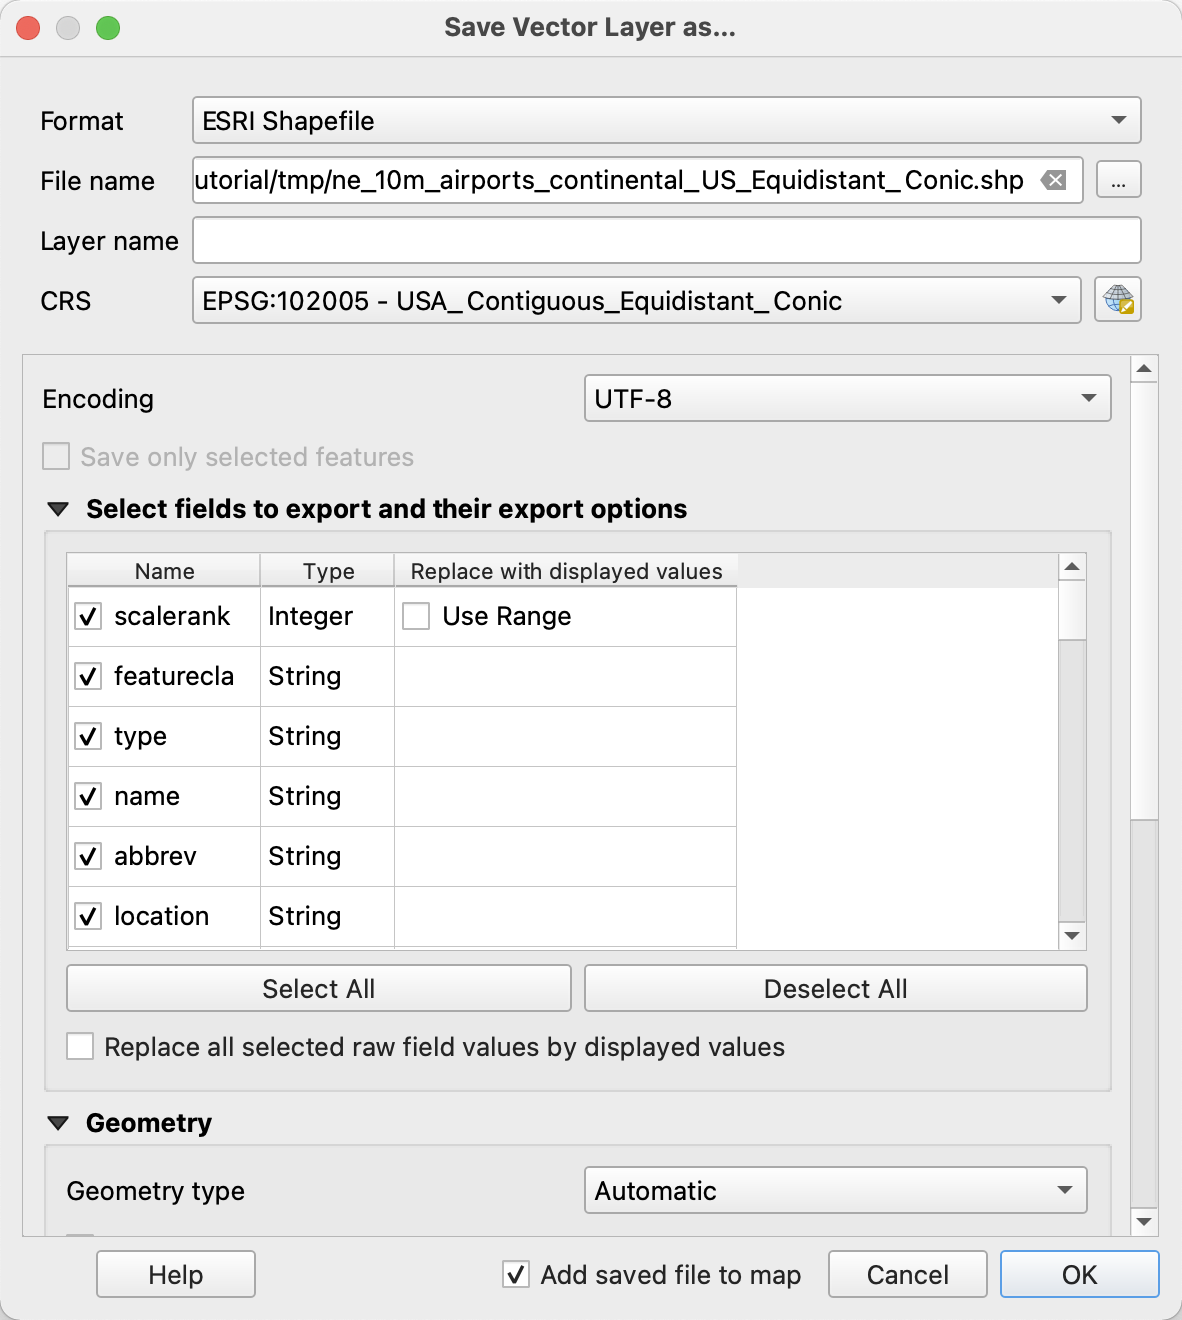Viewport: 1182px width, 1320px height.
Task: Clear the file name text with the X icon
Action: [1053, 180]
